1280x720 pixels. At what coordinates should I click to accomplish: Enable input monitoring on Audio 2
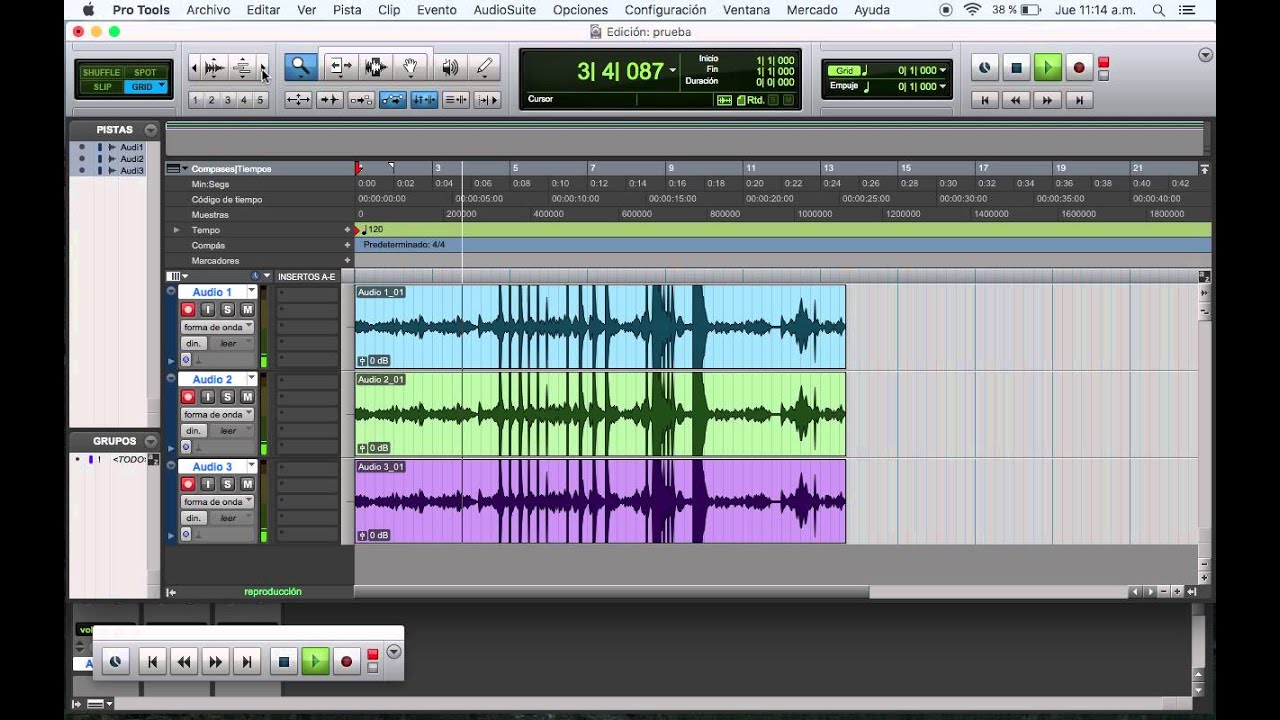208,397
